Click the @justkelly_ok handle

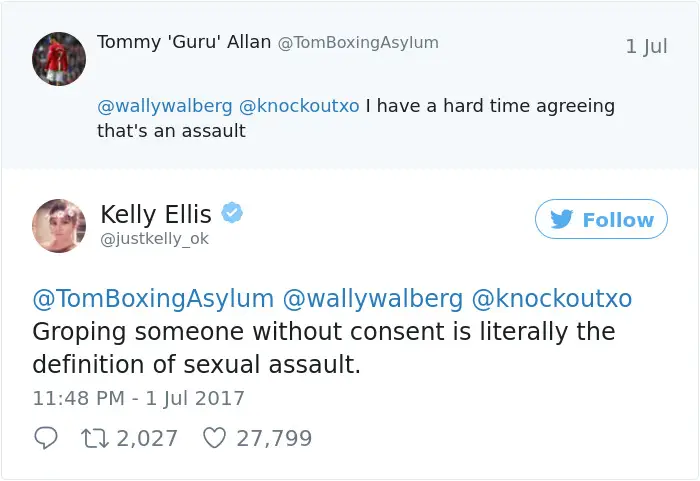(154, 239)
